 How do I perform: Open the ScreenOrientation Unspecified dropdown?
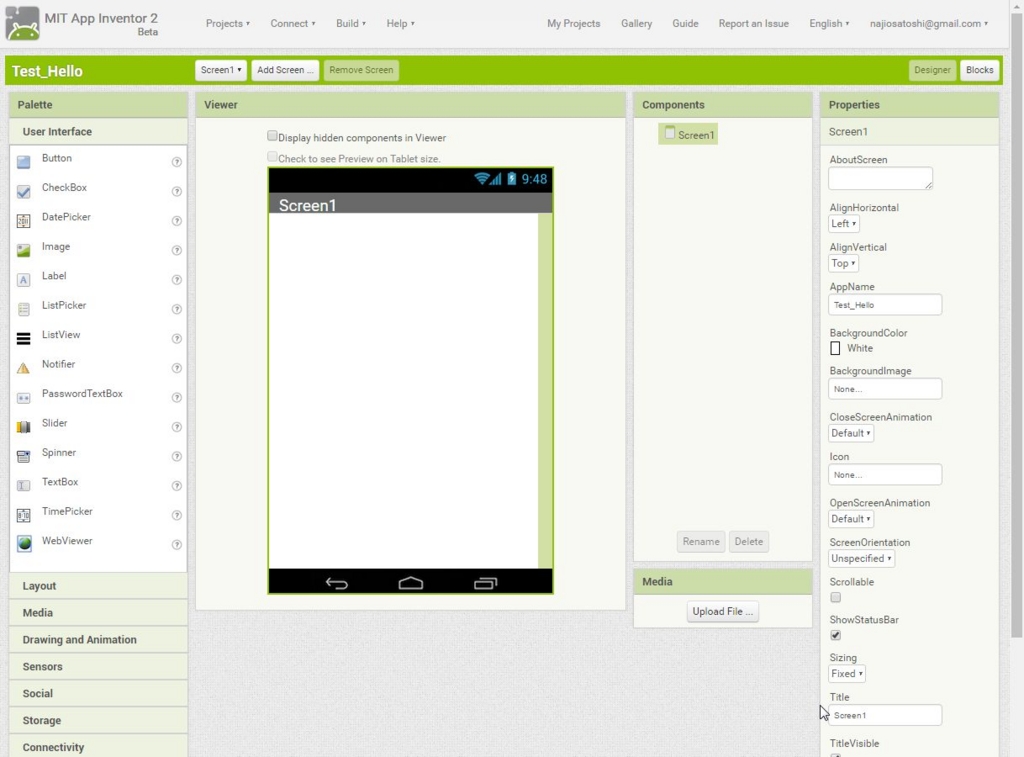point(861,558)
